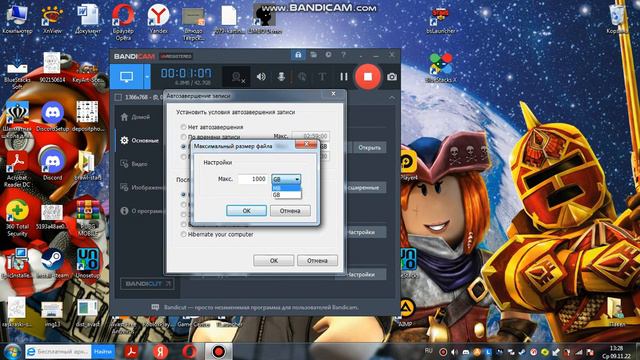Open Yandex browser from taskbar

tap(160, 351)
